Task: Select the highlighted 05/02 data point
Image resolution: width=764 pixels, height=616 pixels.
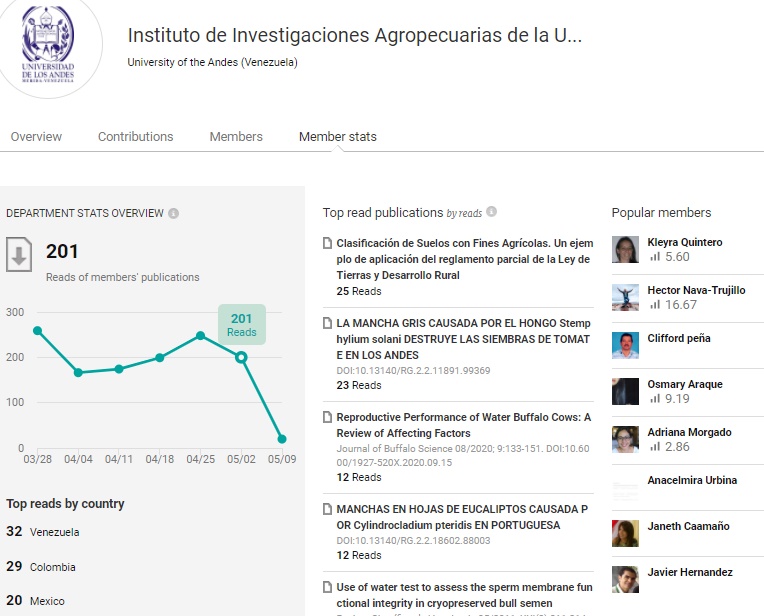Action: pos(241,358)
